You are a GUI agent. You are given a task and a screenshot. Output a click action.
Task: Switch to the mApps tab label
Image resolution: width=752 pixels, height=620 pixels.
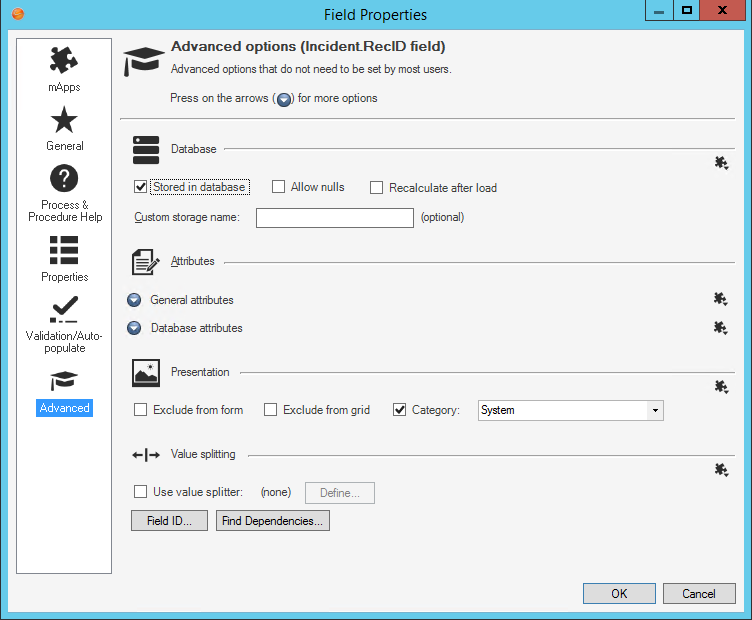[x=64, y=87]
